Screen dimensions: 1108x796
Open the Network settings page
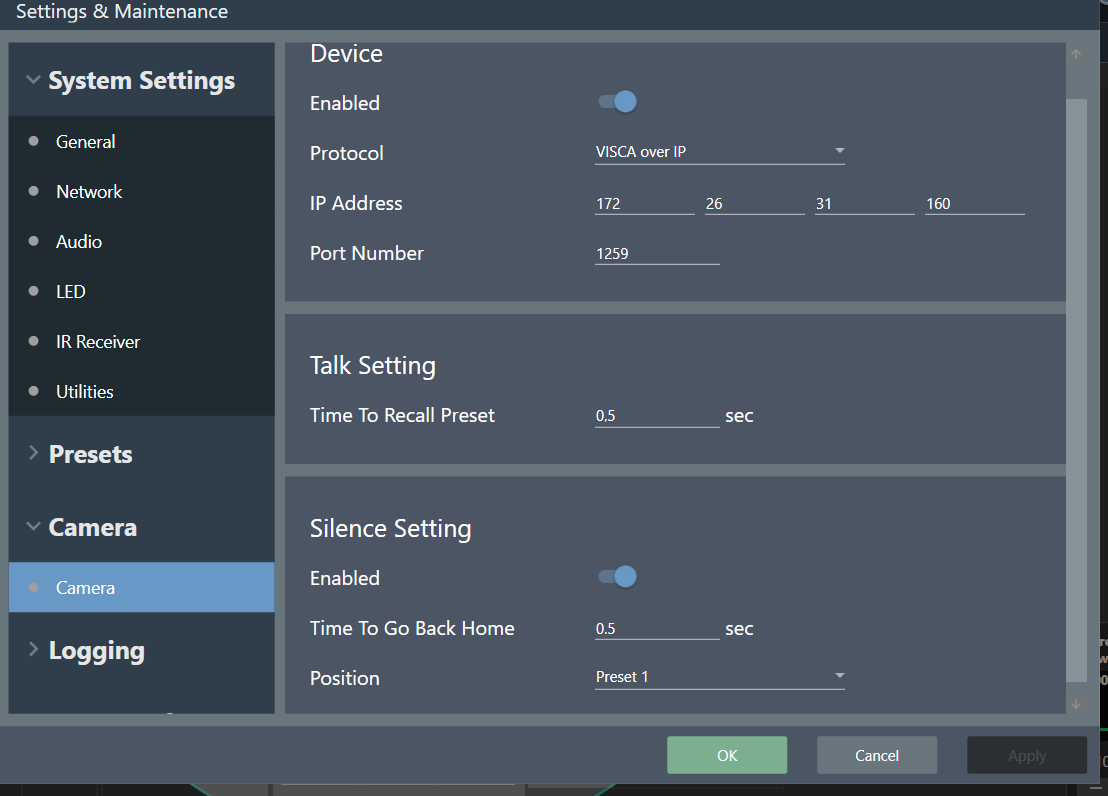point(141,192)
